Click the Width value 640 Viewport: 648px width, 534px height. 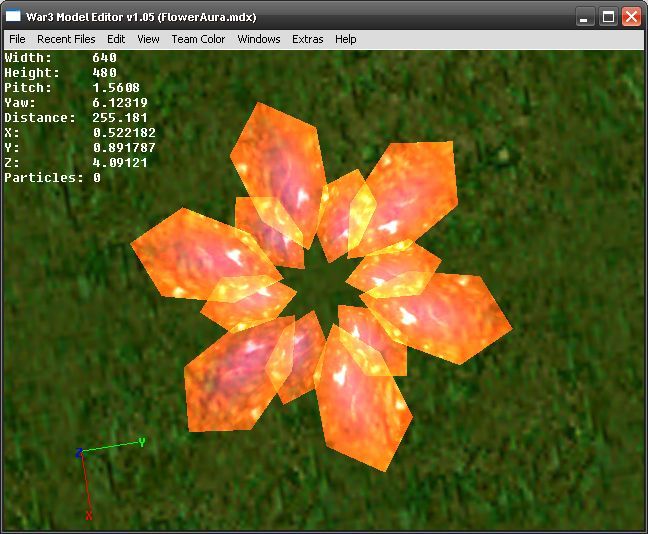pos(105,57)
